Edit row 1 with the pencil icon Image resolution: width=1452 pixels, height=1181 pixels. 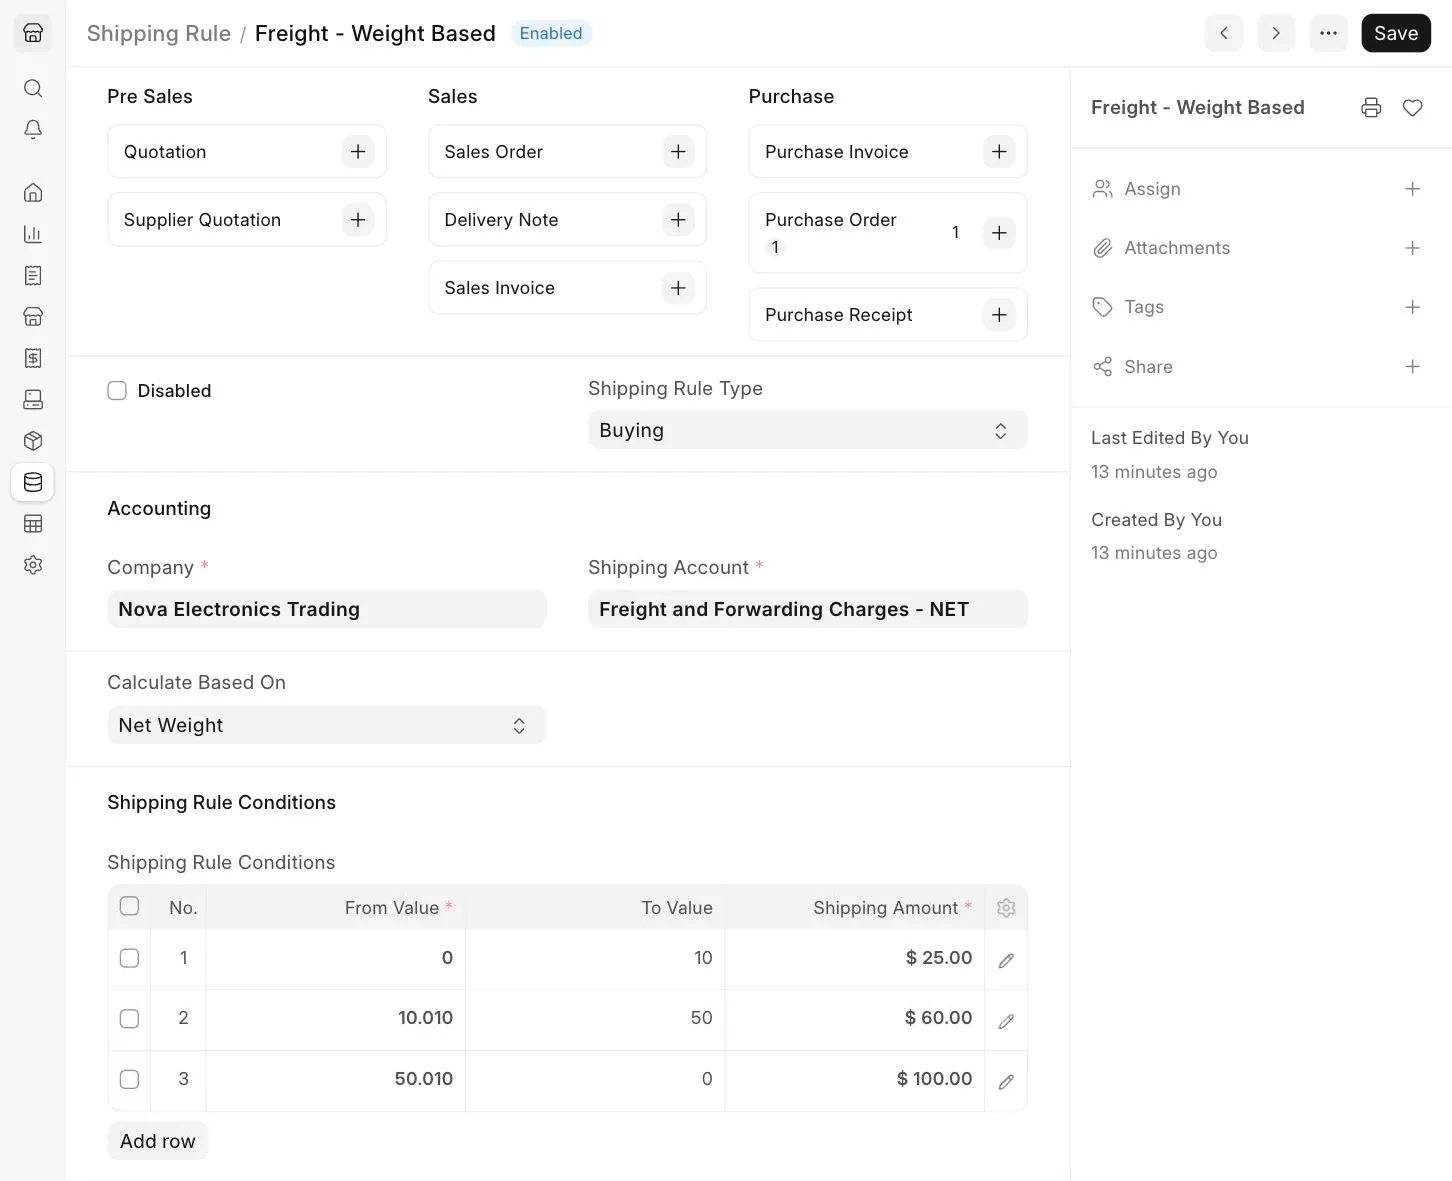(1006, 960)
